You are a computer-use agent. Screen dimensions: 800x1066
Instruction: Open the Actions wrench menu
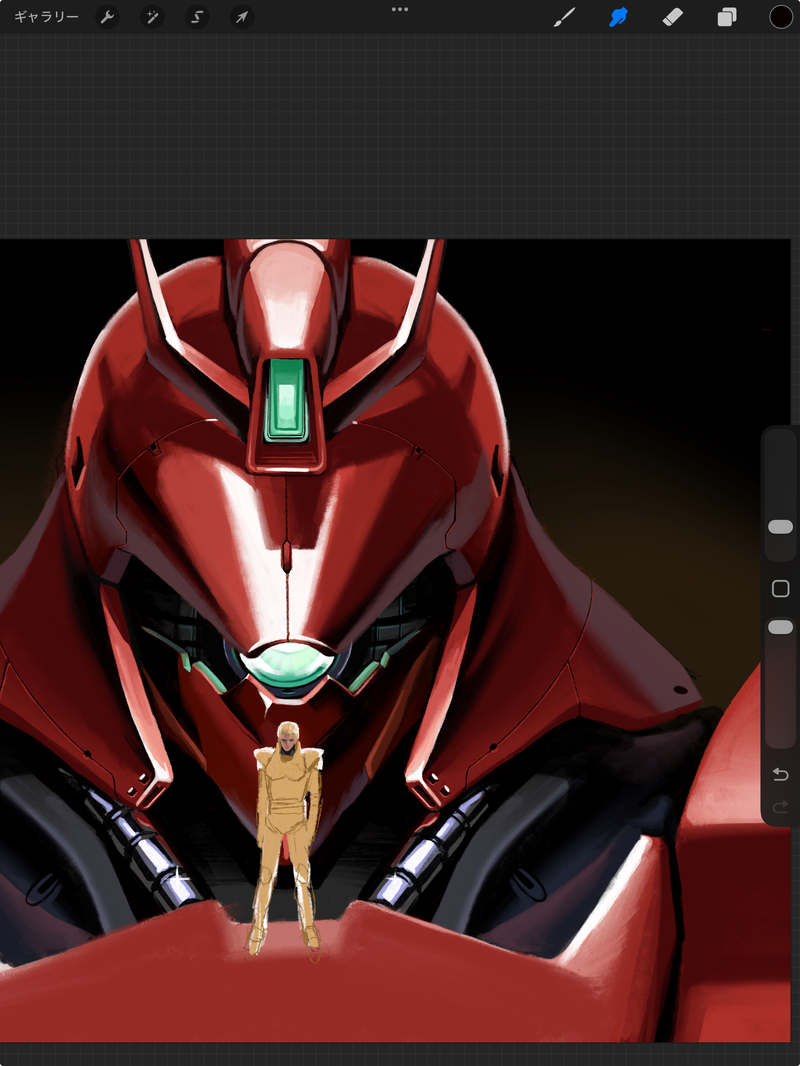[107, 17]
